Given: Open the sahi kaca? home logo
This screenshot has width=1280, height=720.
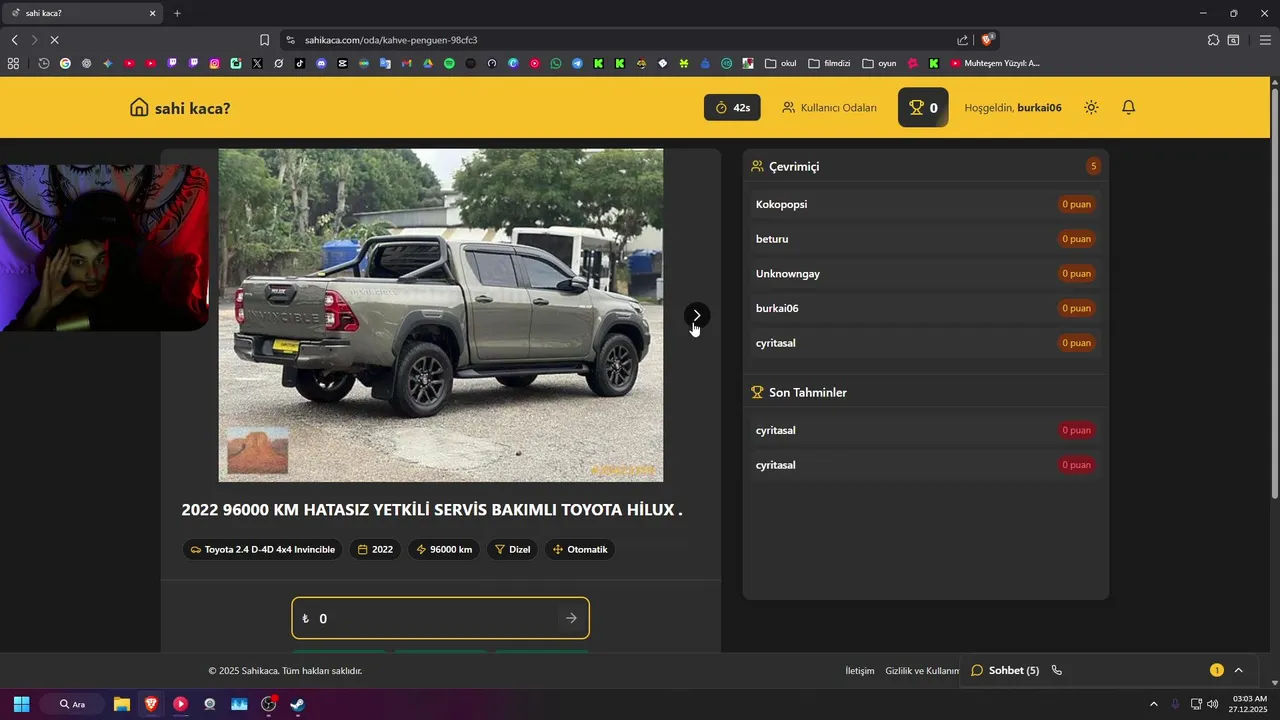Looking at the screenshot, I should click(180, 108).
